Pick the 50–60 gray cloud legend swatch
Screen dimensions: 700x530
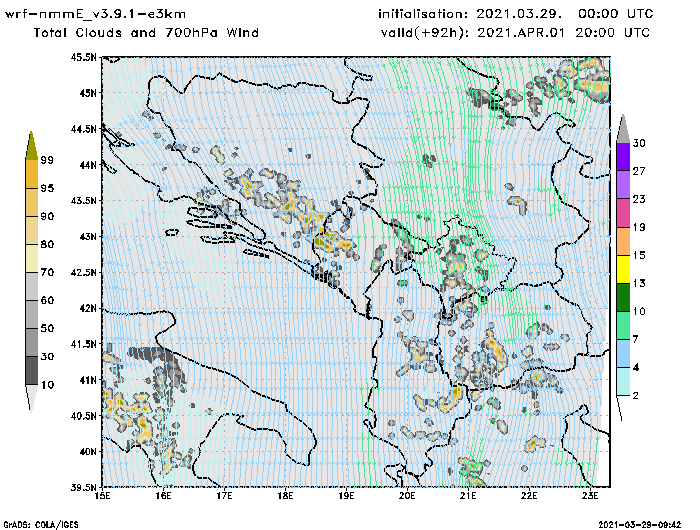click(x=32, y=315)
